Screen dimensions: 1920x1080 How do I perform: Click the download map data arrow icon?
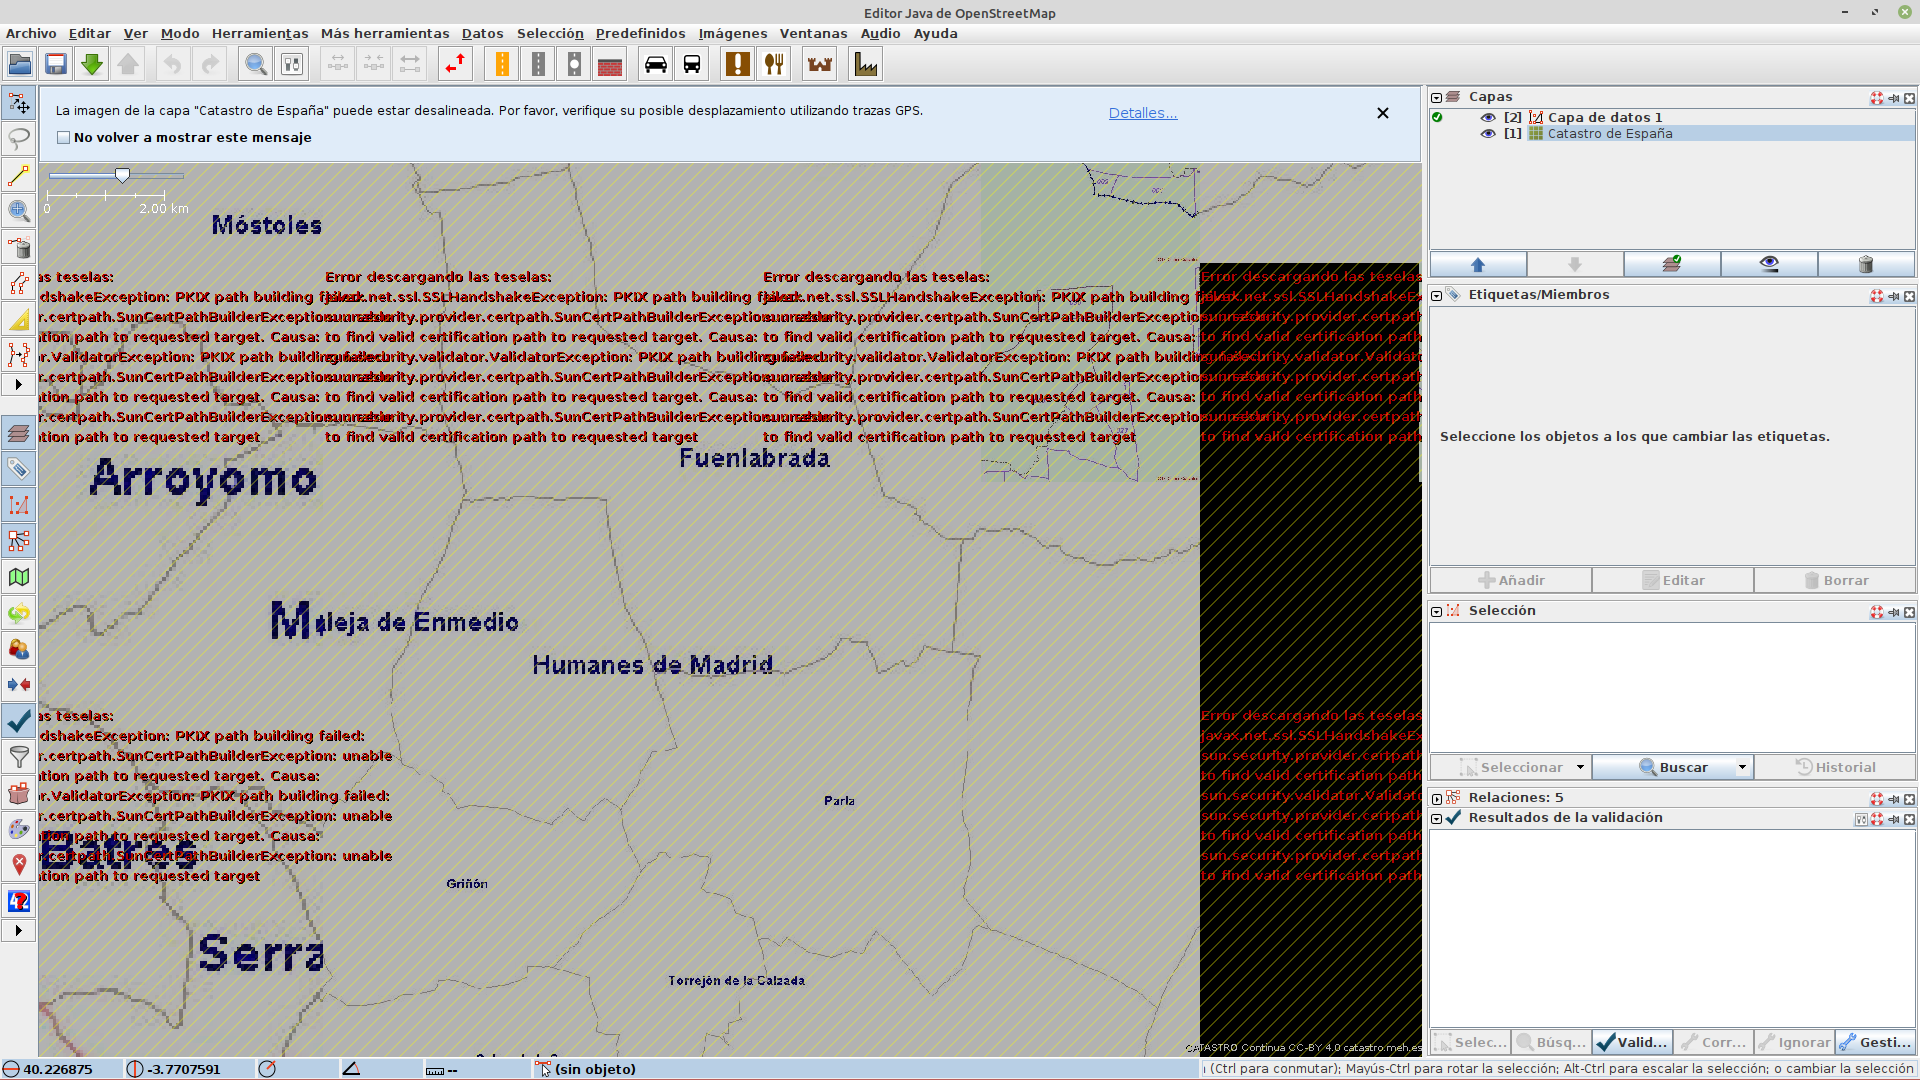pos(92,64)
